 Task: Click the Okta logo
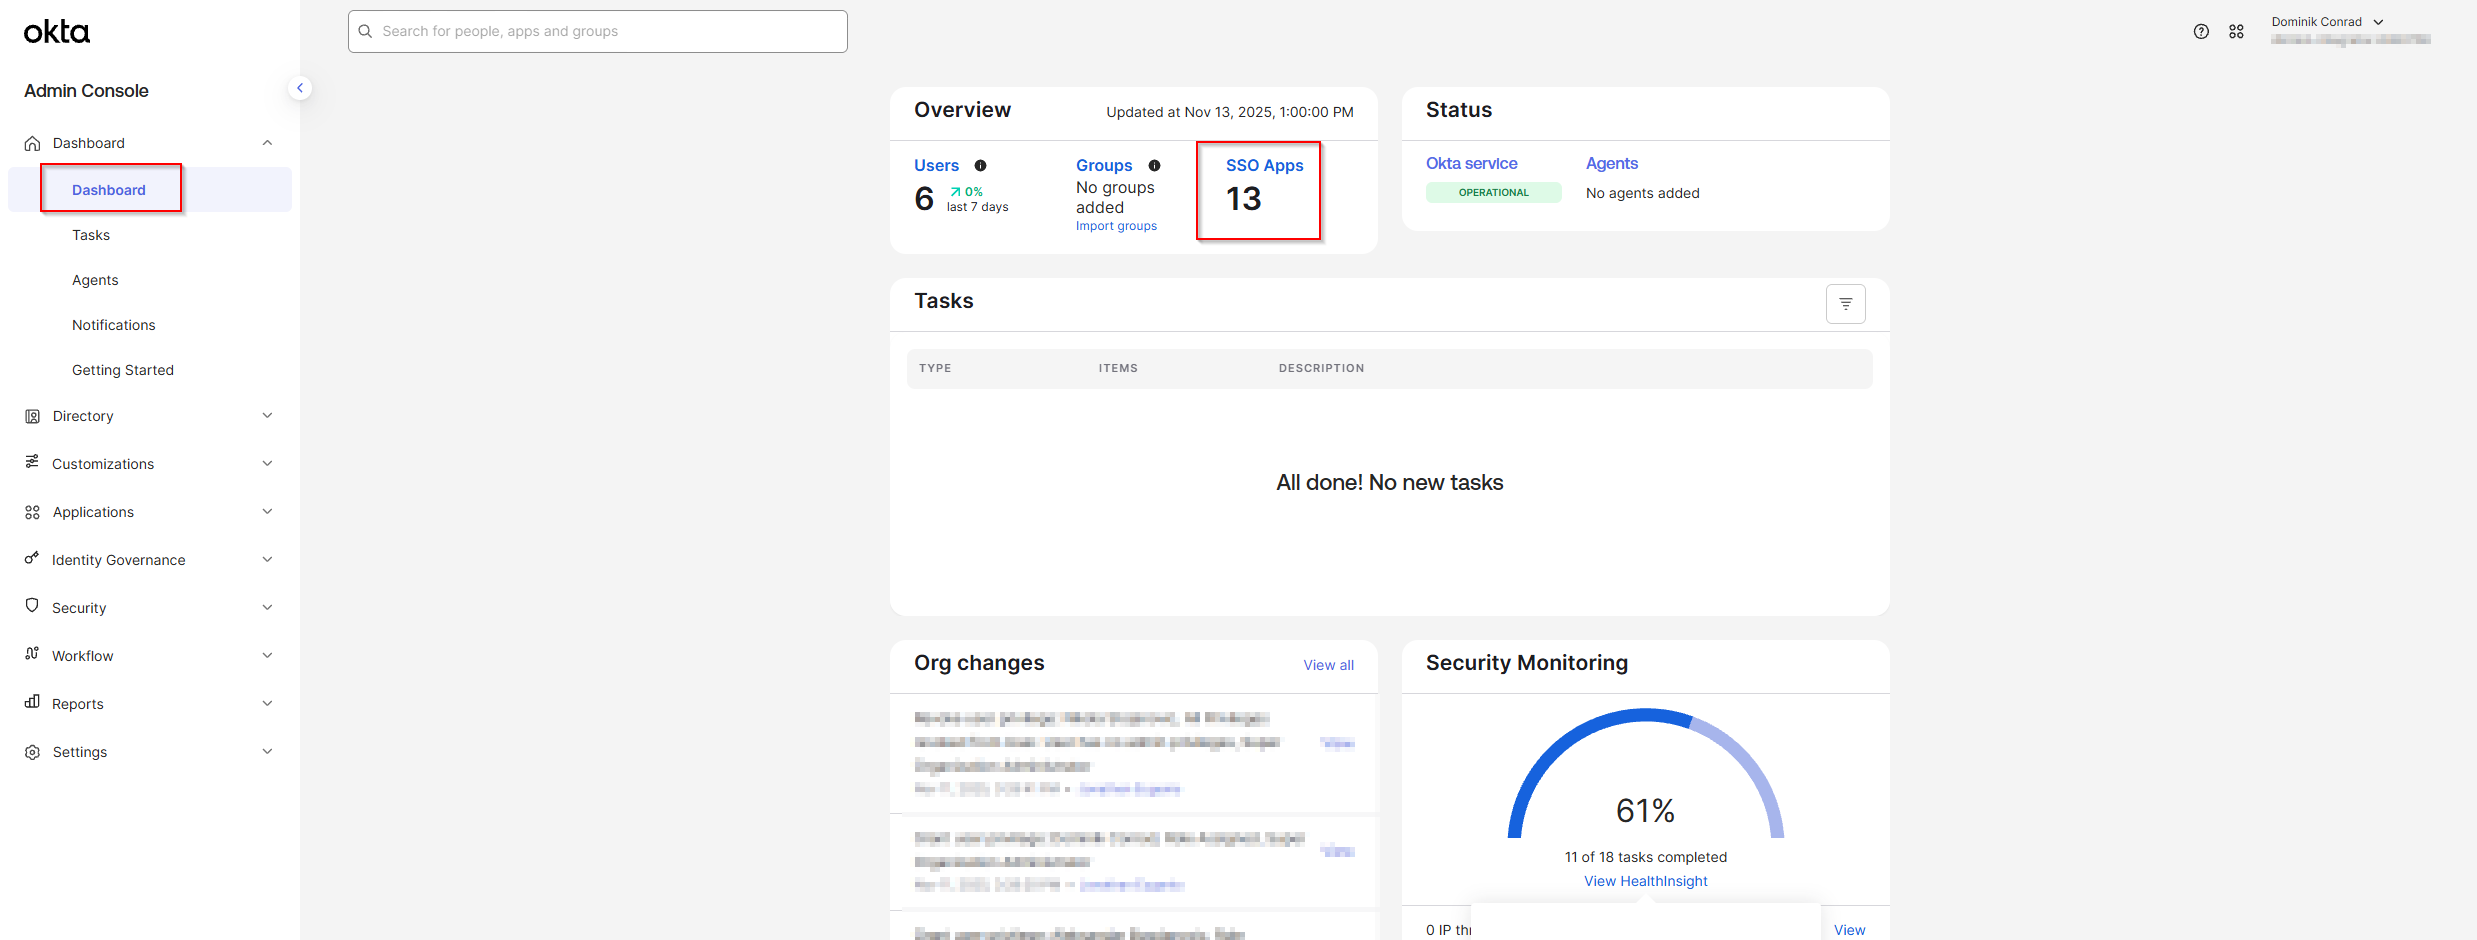pyautogui.click(x=57, y=32)
